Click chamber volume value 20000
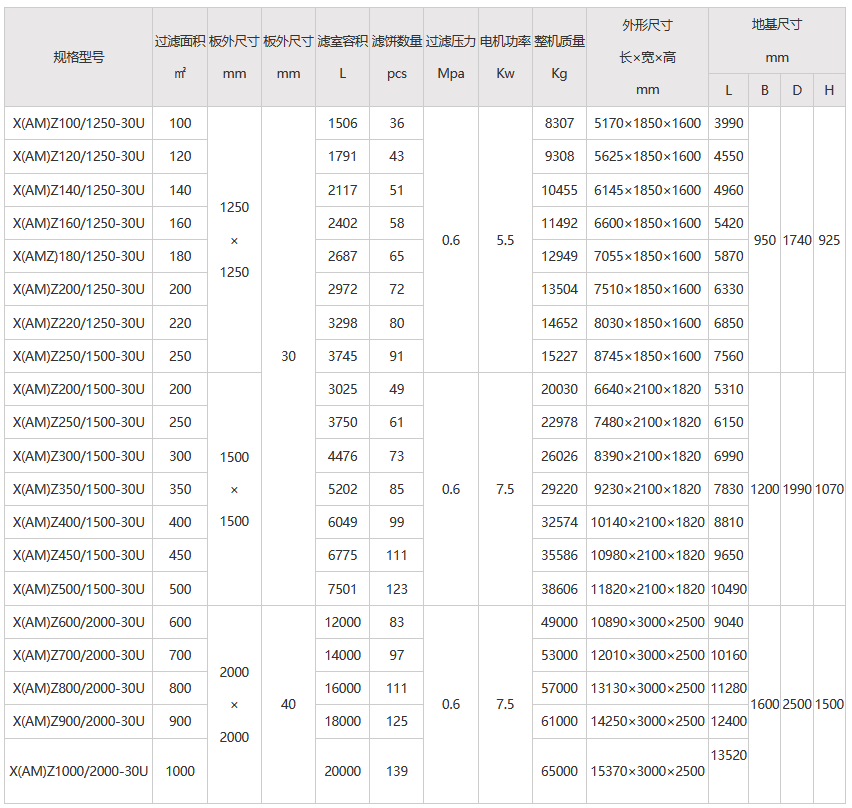Image resolution: width=852 pixels, height=808 pixels. coord(342,771)
